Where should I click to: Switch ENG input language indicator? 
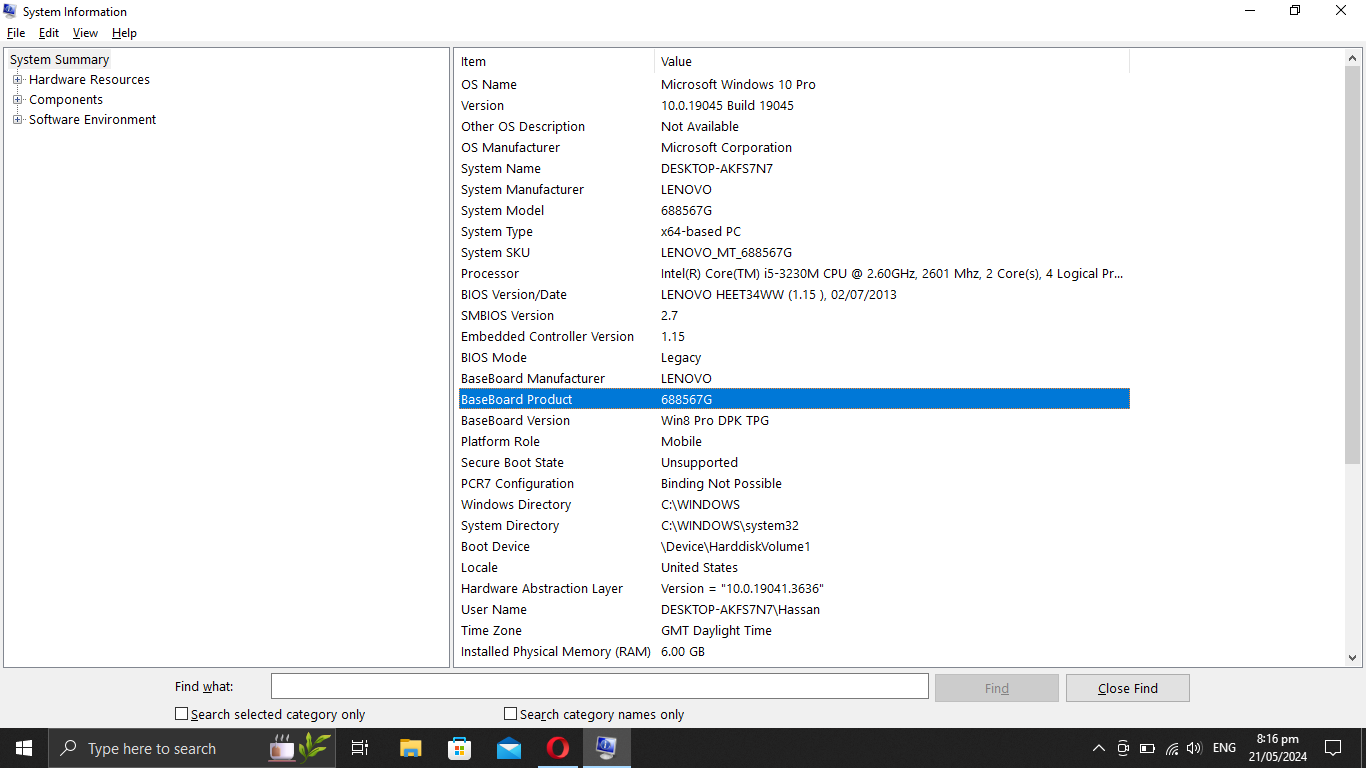pos(1224,748)
